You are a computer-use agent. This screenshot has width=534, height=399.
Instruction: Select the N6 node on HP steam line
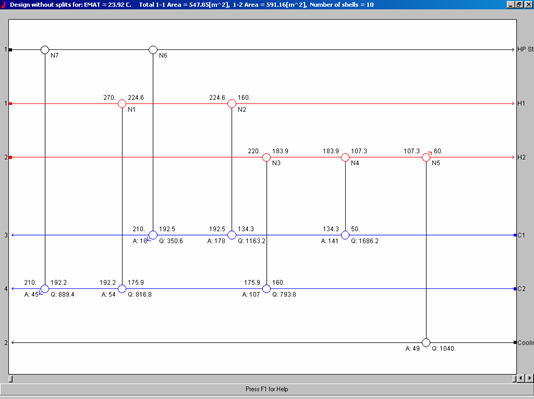pos(153,50)
